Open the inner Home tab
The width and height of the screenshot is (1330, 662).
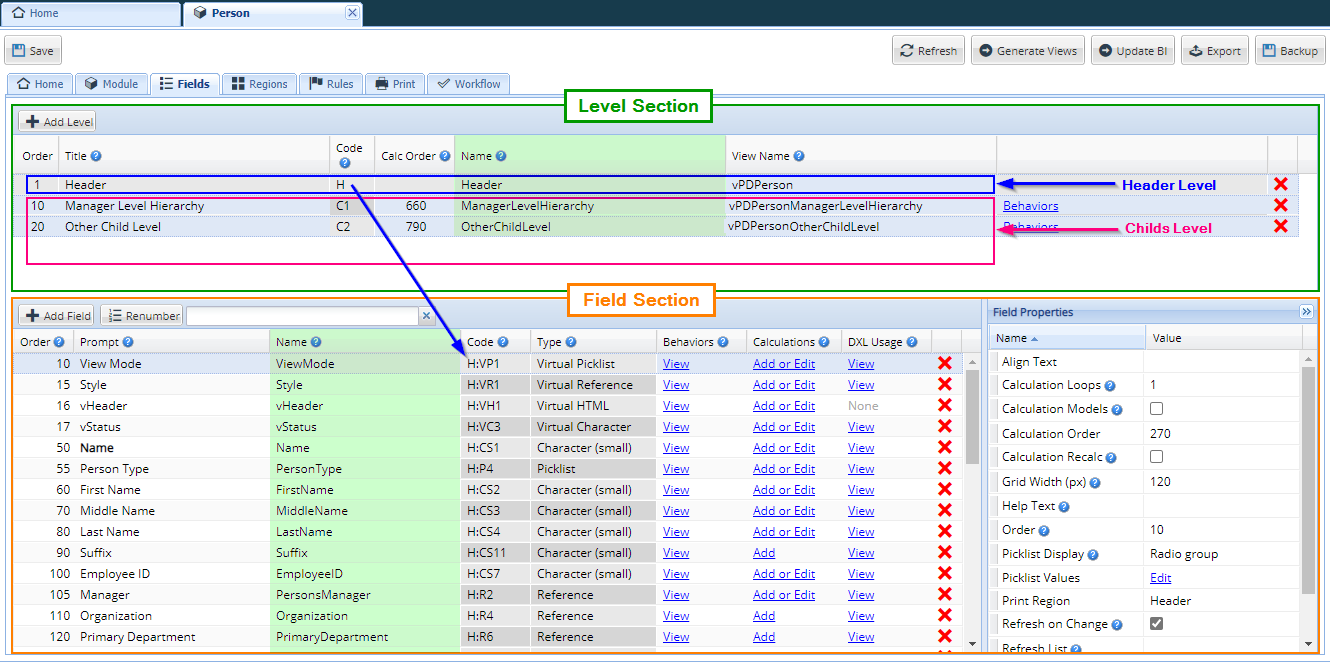pos(40,84)
